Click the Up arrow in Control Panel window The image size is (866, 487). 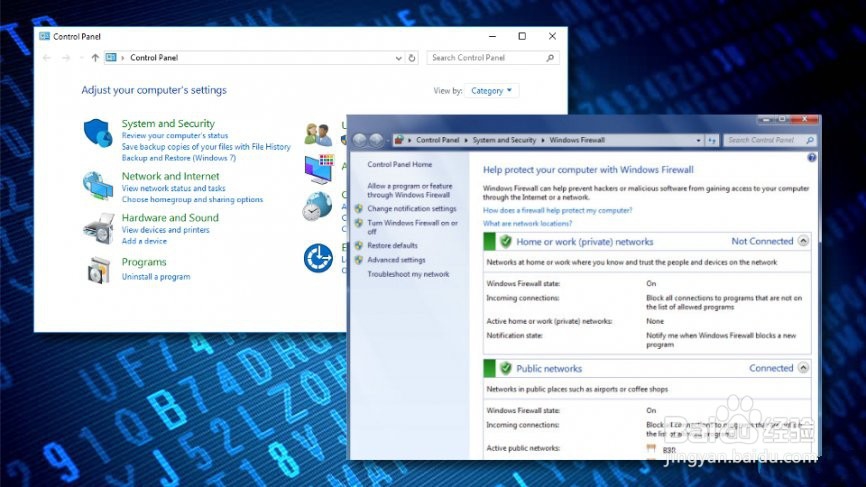(x=95, y=57)
